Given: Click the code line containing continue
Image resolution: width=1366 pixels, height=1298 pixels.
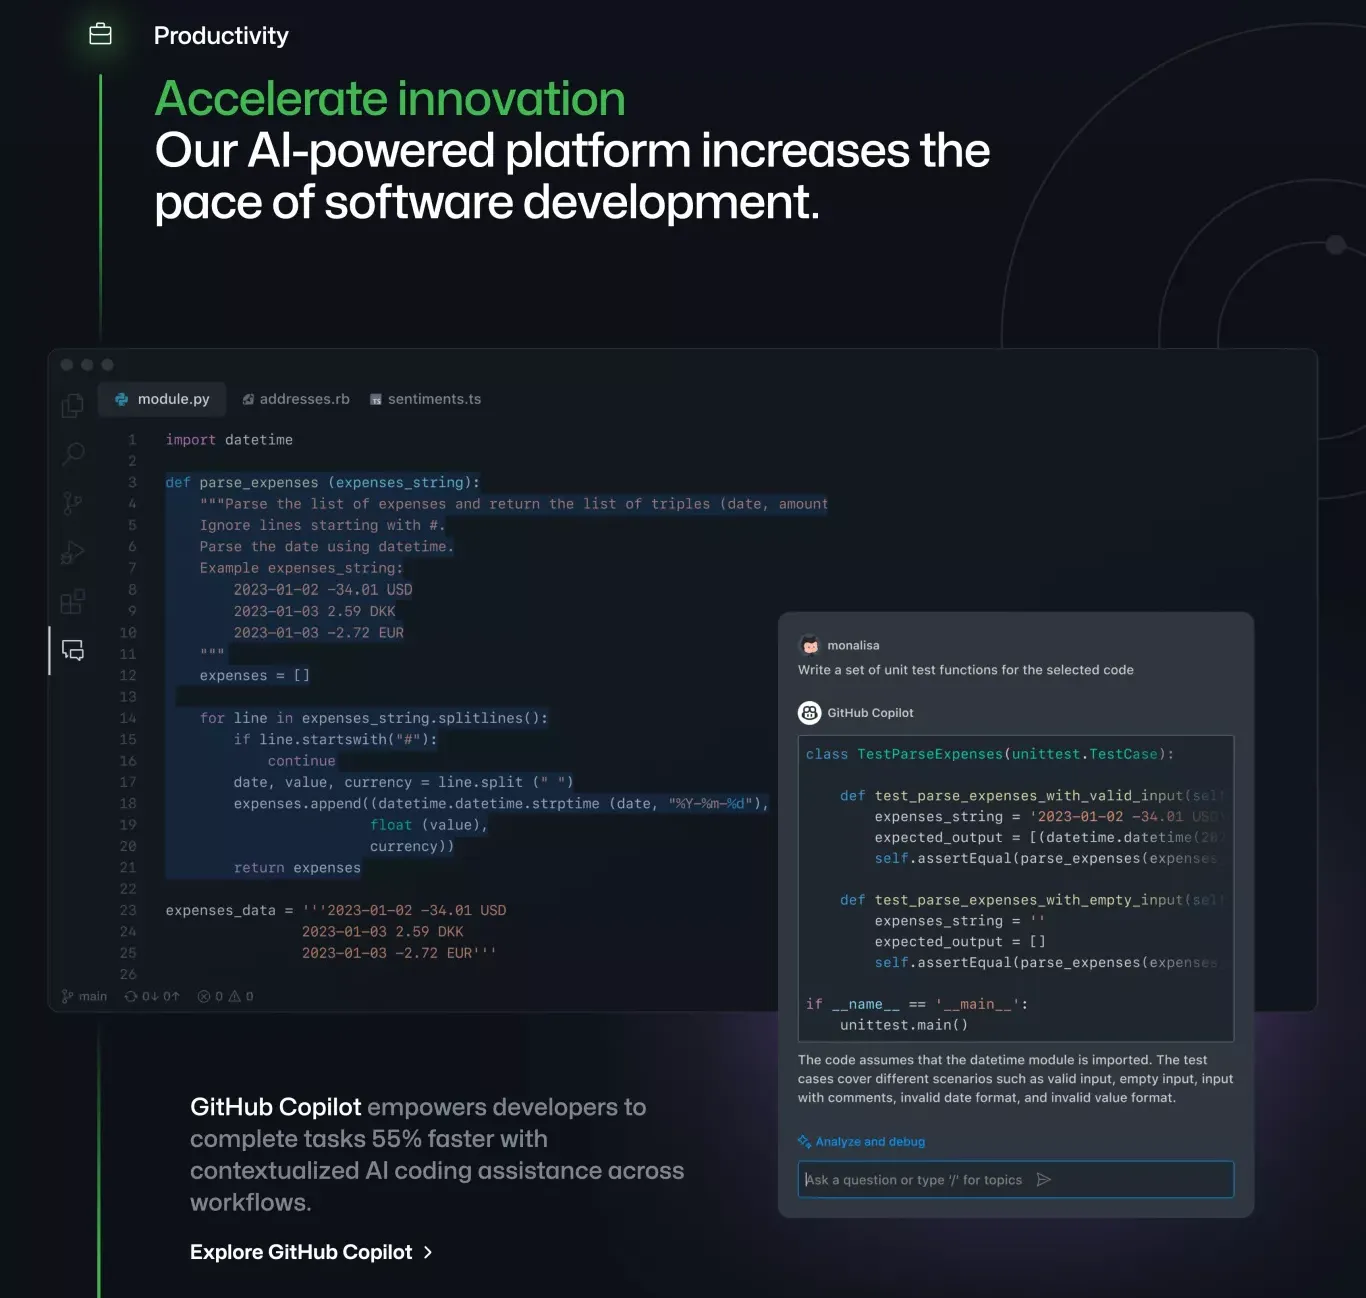Looking at the screenshot, I should (x=301, y=761).
